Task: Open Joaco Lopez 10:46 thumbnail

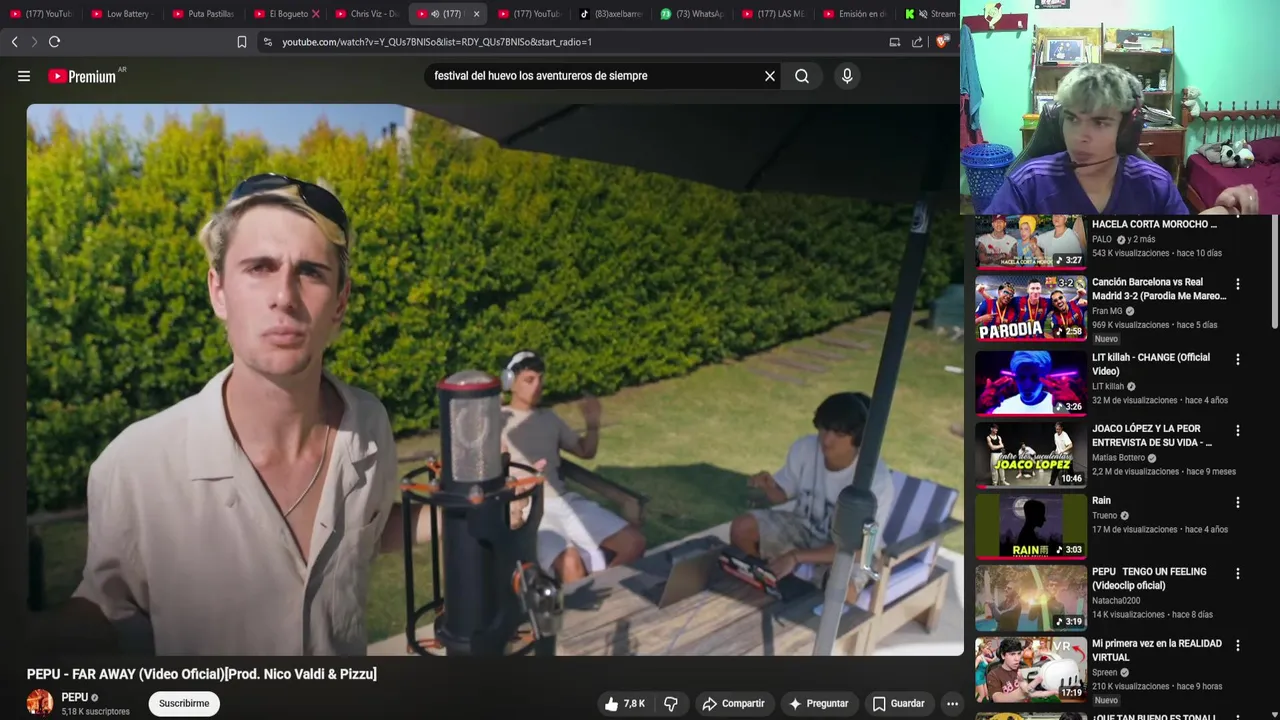Action: point(1031,455)
